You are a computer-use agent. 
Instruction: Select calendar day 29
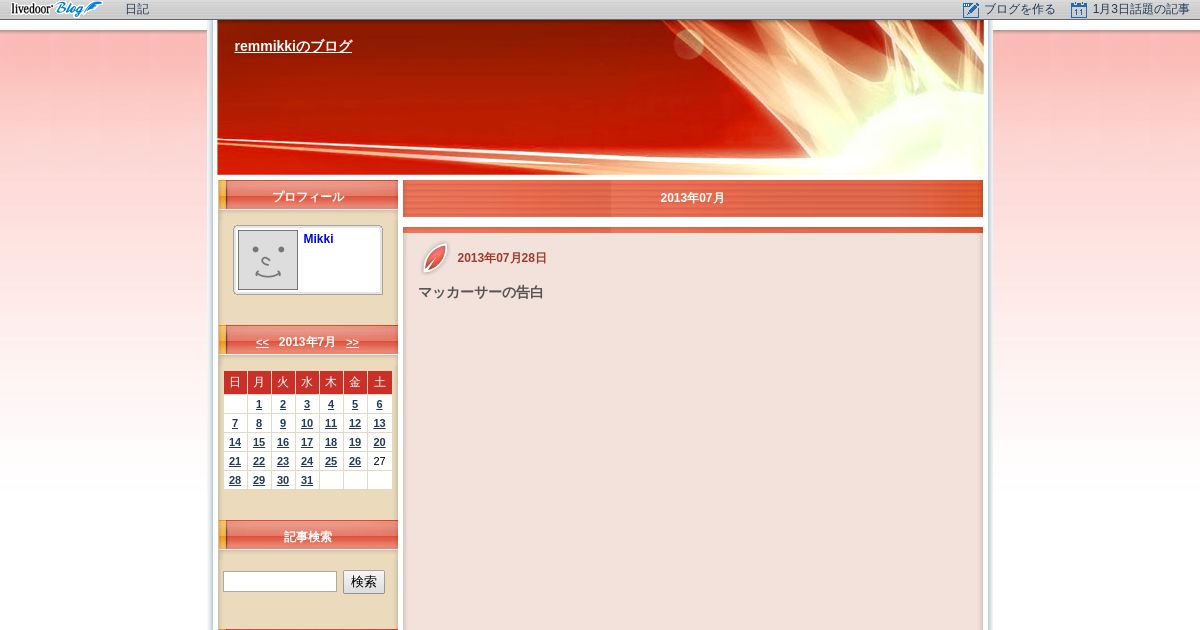pos(259,480)
